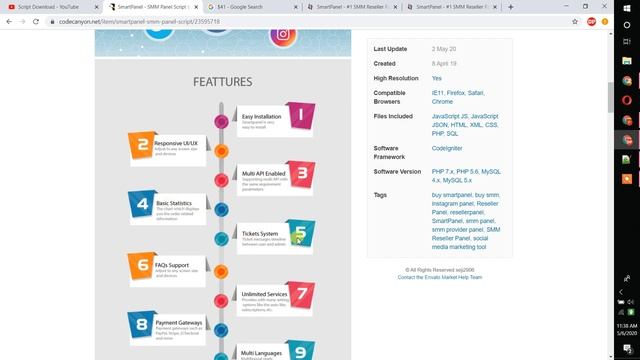Click the Created value '8 April 19'
Image resolution: width=640 pixels, height=360 pixels.
coord(444,64)
